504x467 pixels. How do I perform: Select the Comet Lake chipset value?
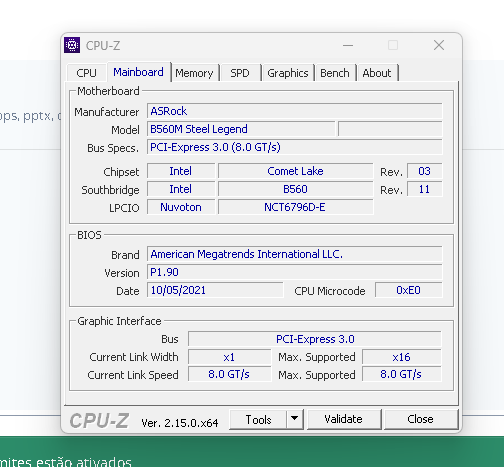point(295,171)
